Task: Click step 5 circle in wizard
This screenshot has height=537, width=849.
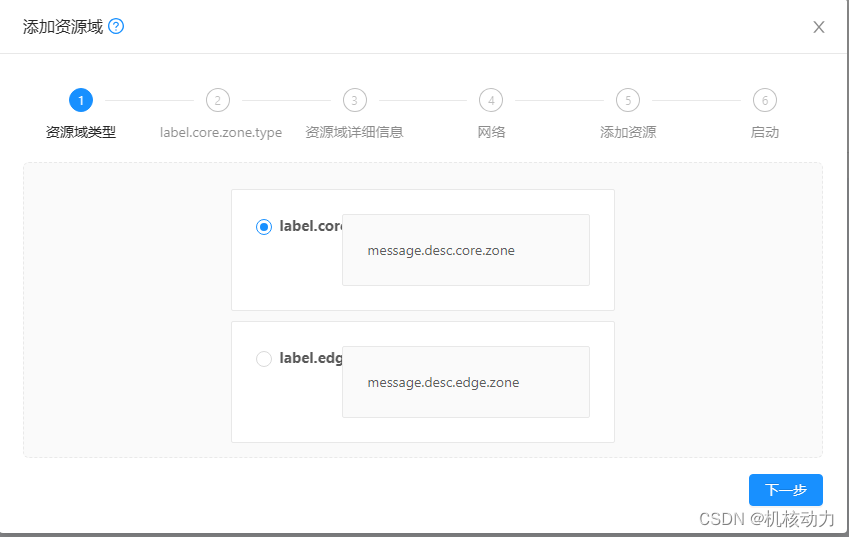Action: coord(628,100)
